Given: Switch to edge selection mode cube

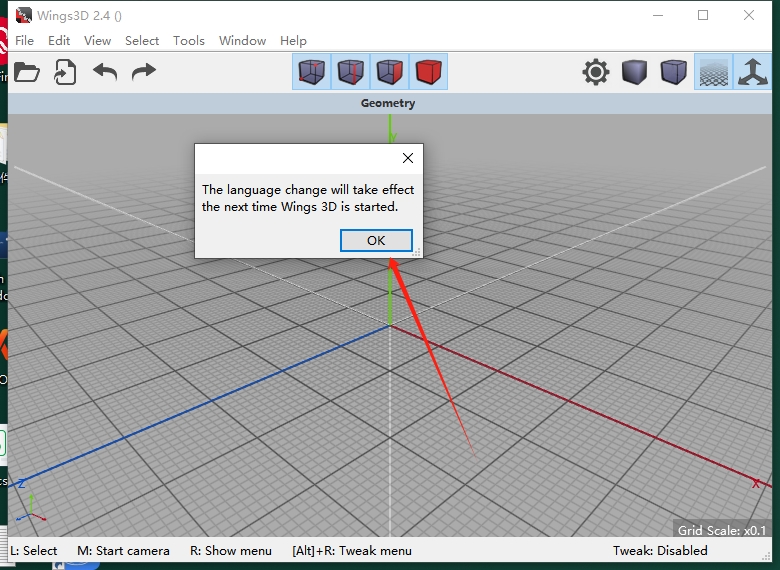Looking at the screenshot, I should (x=351, y=72).
